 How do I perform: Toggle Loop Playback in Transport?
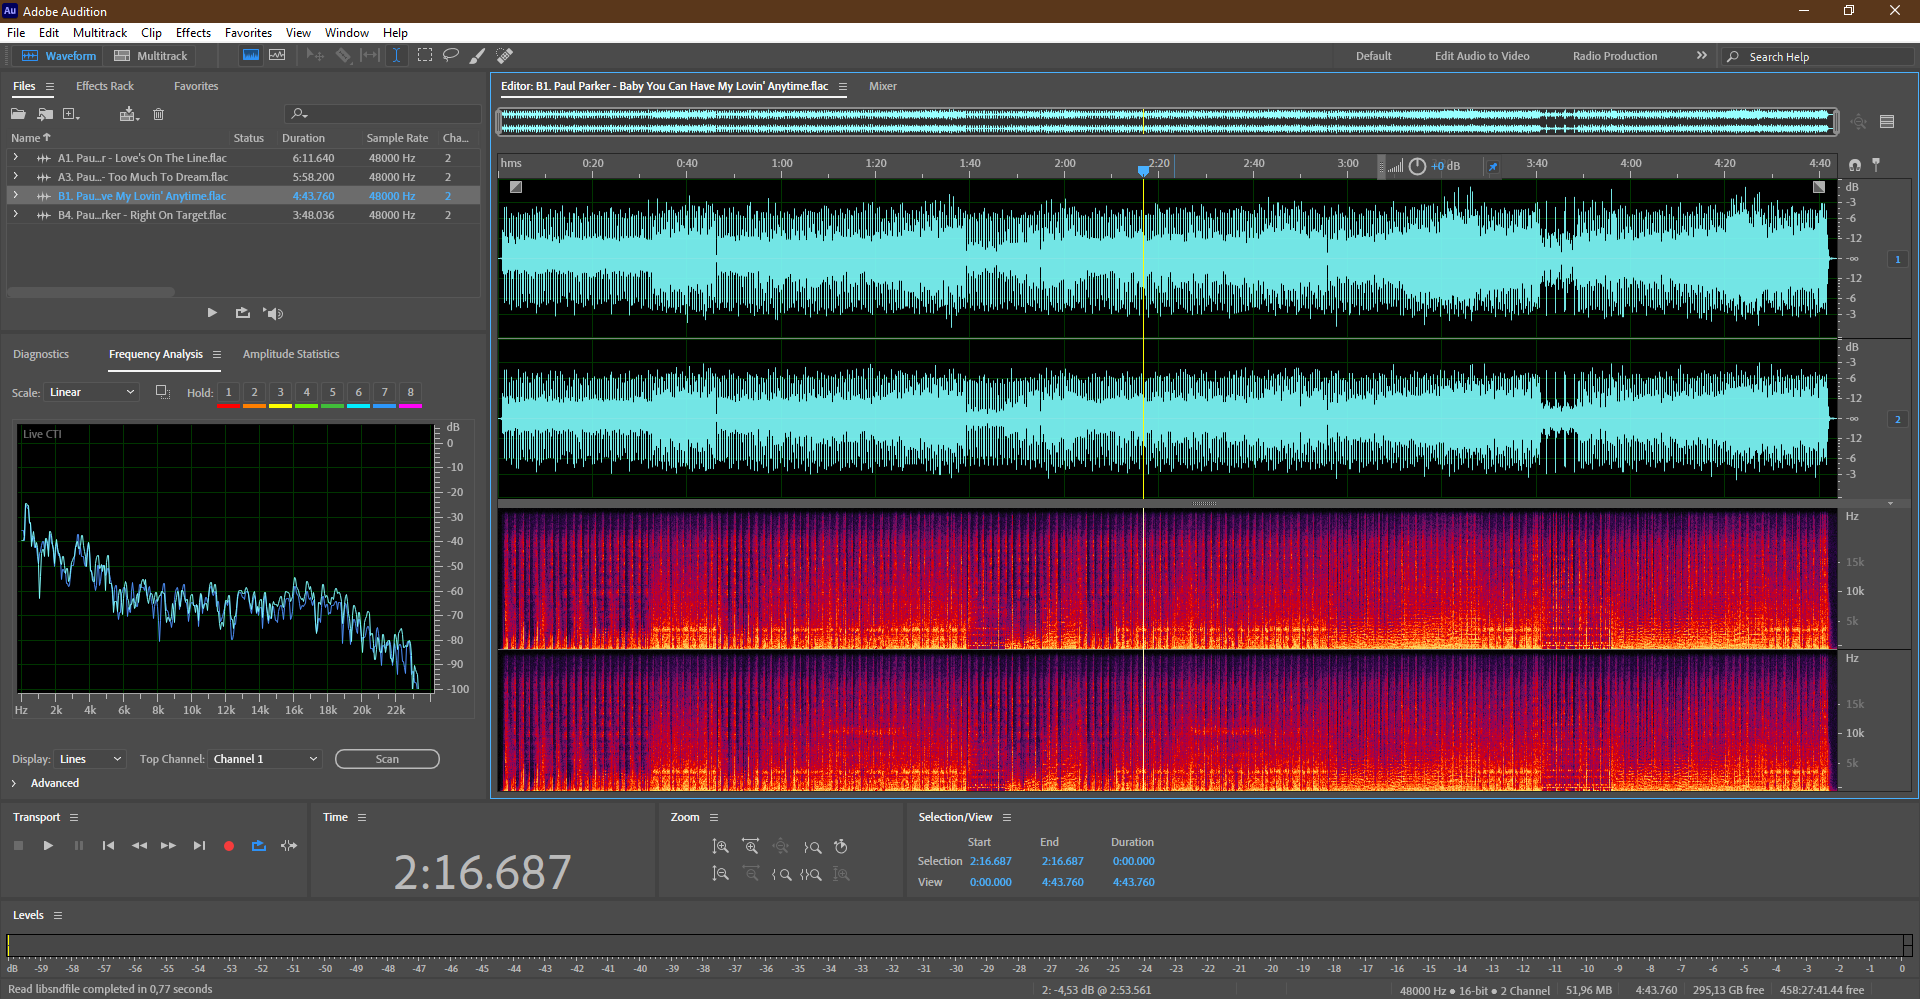point(259,846)
